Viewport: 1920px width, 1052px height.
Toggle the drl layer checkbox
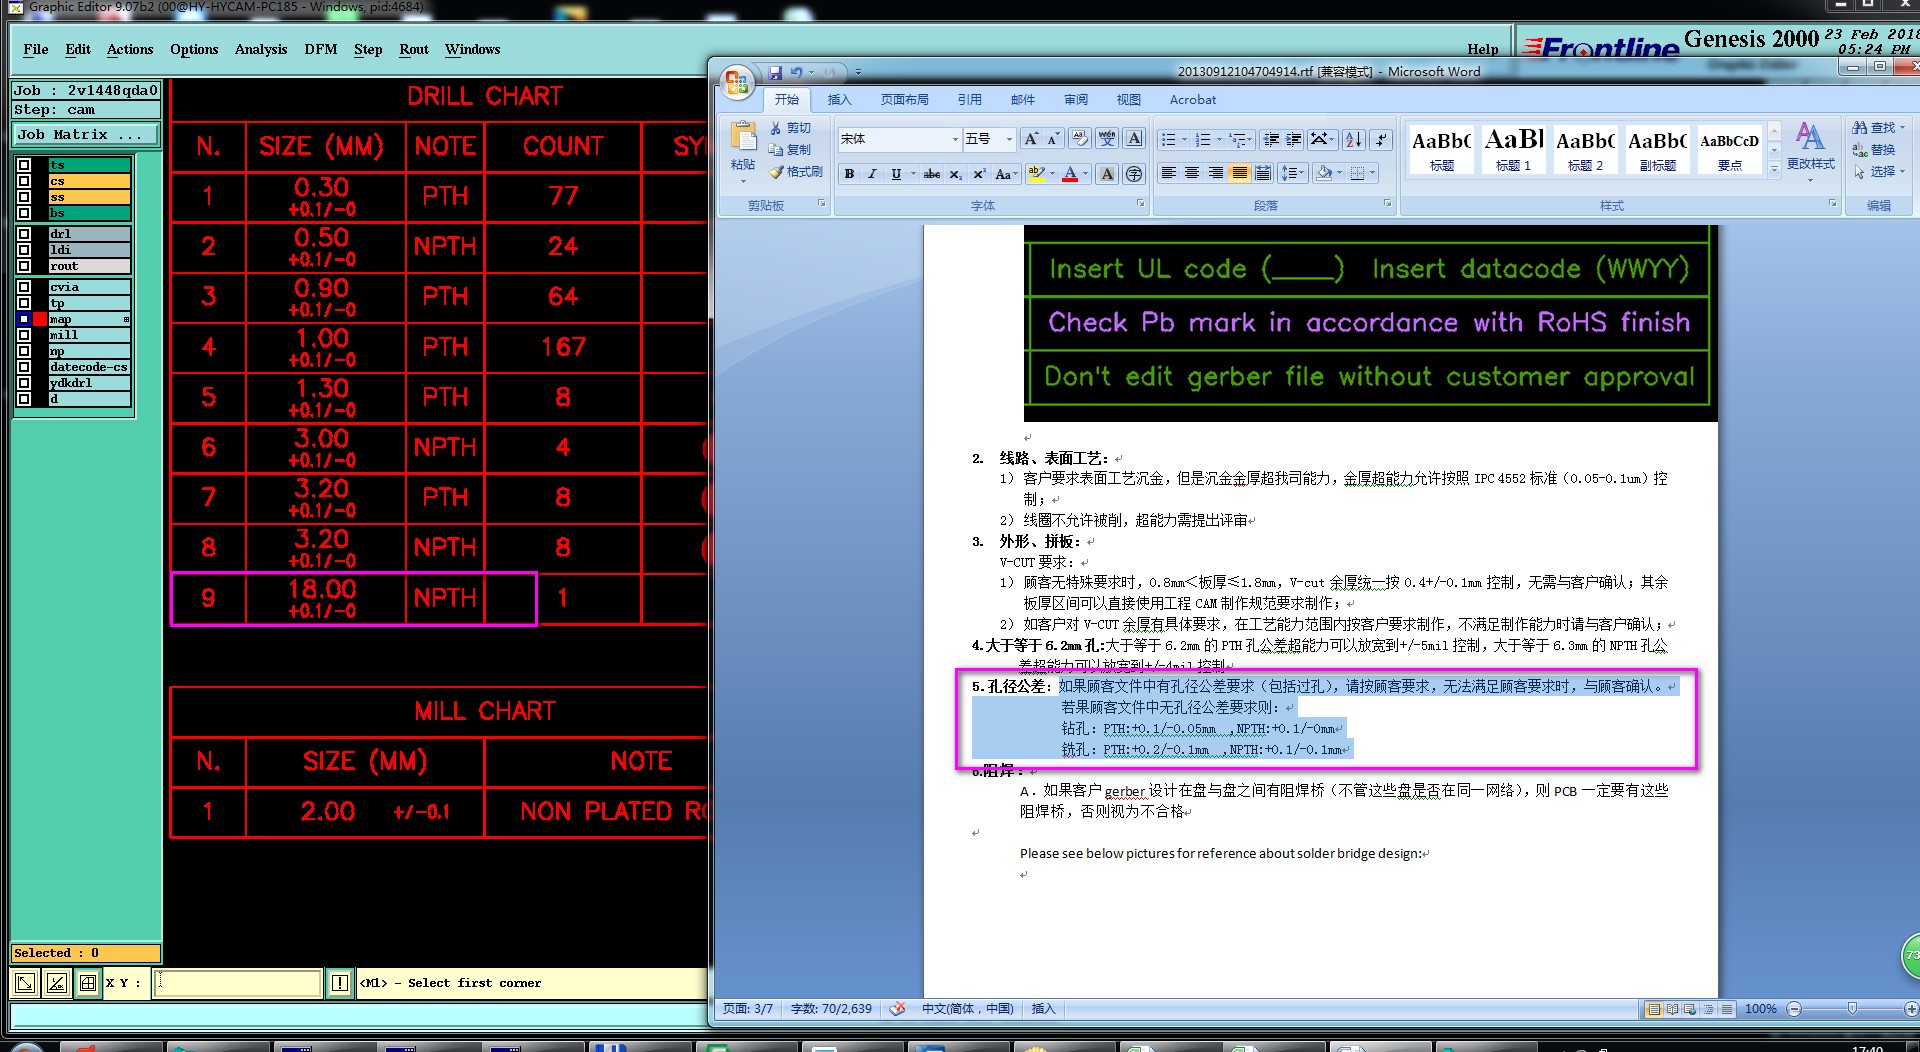click(24, 234)
